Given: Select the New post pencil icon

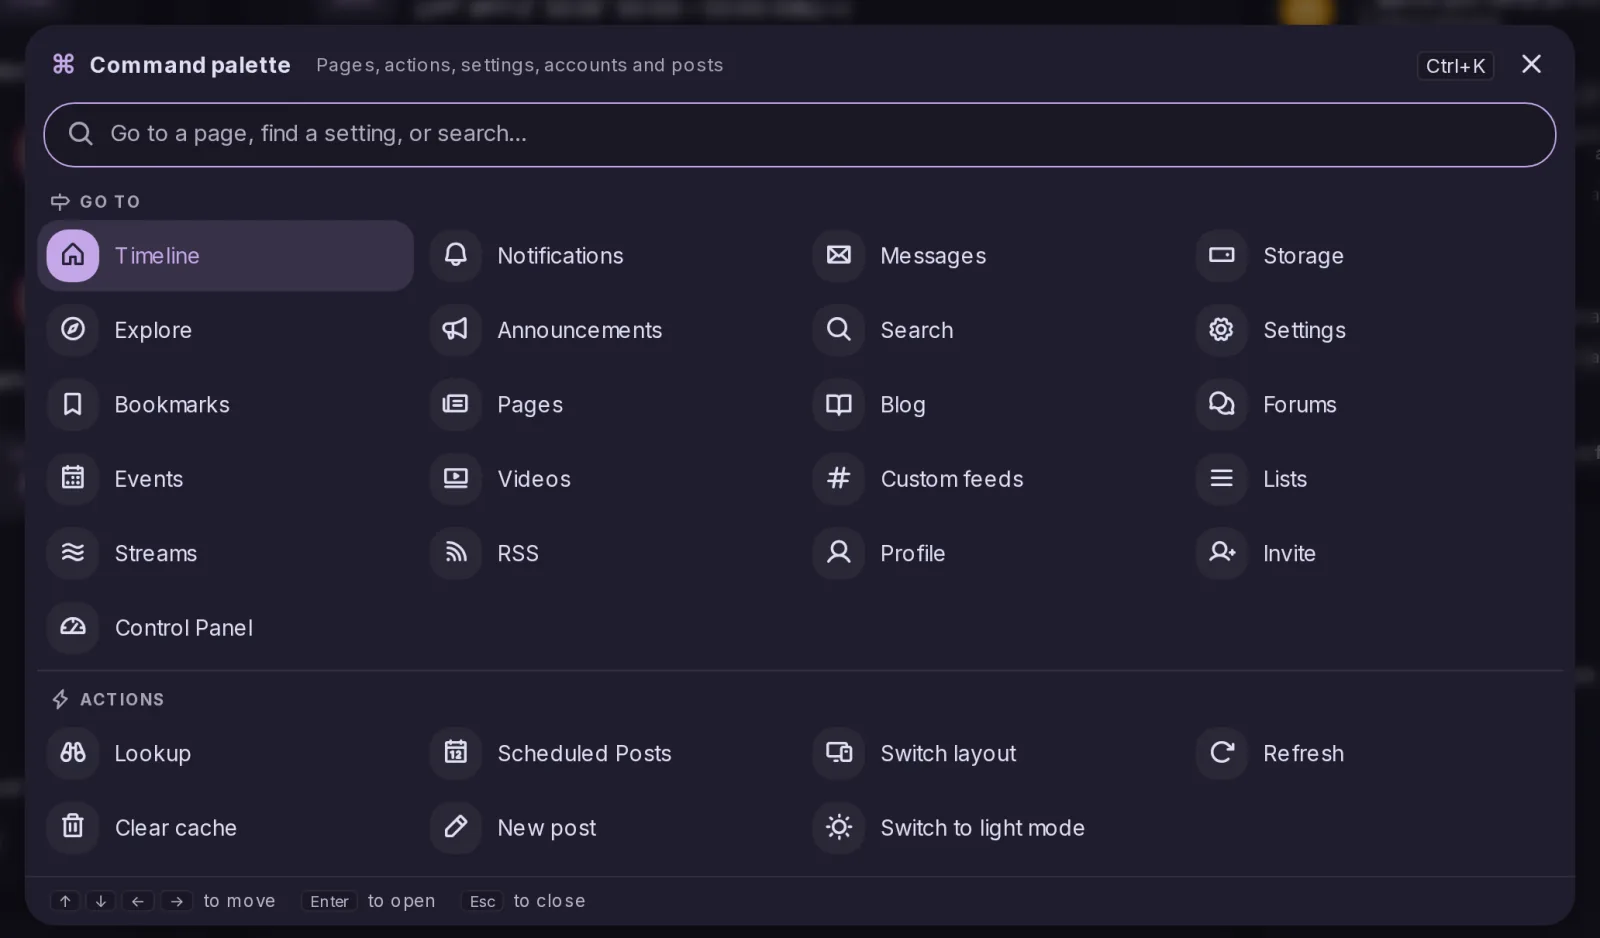Looking at the screenshot, I should tap(456, 828).
